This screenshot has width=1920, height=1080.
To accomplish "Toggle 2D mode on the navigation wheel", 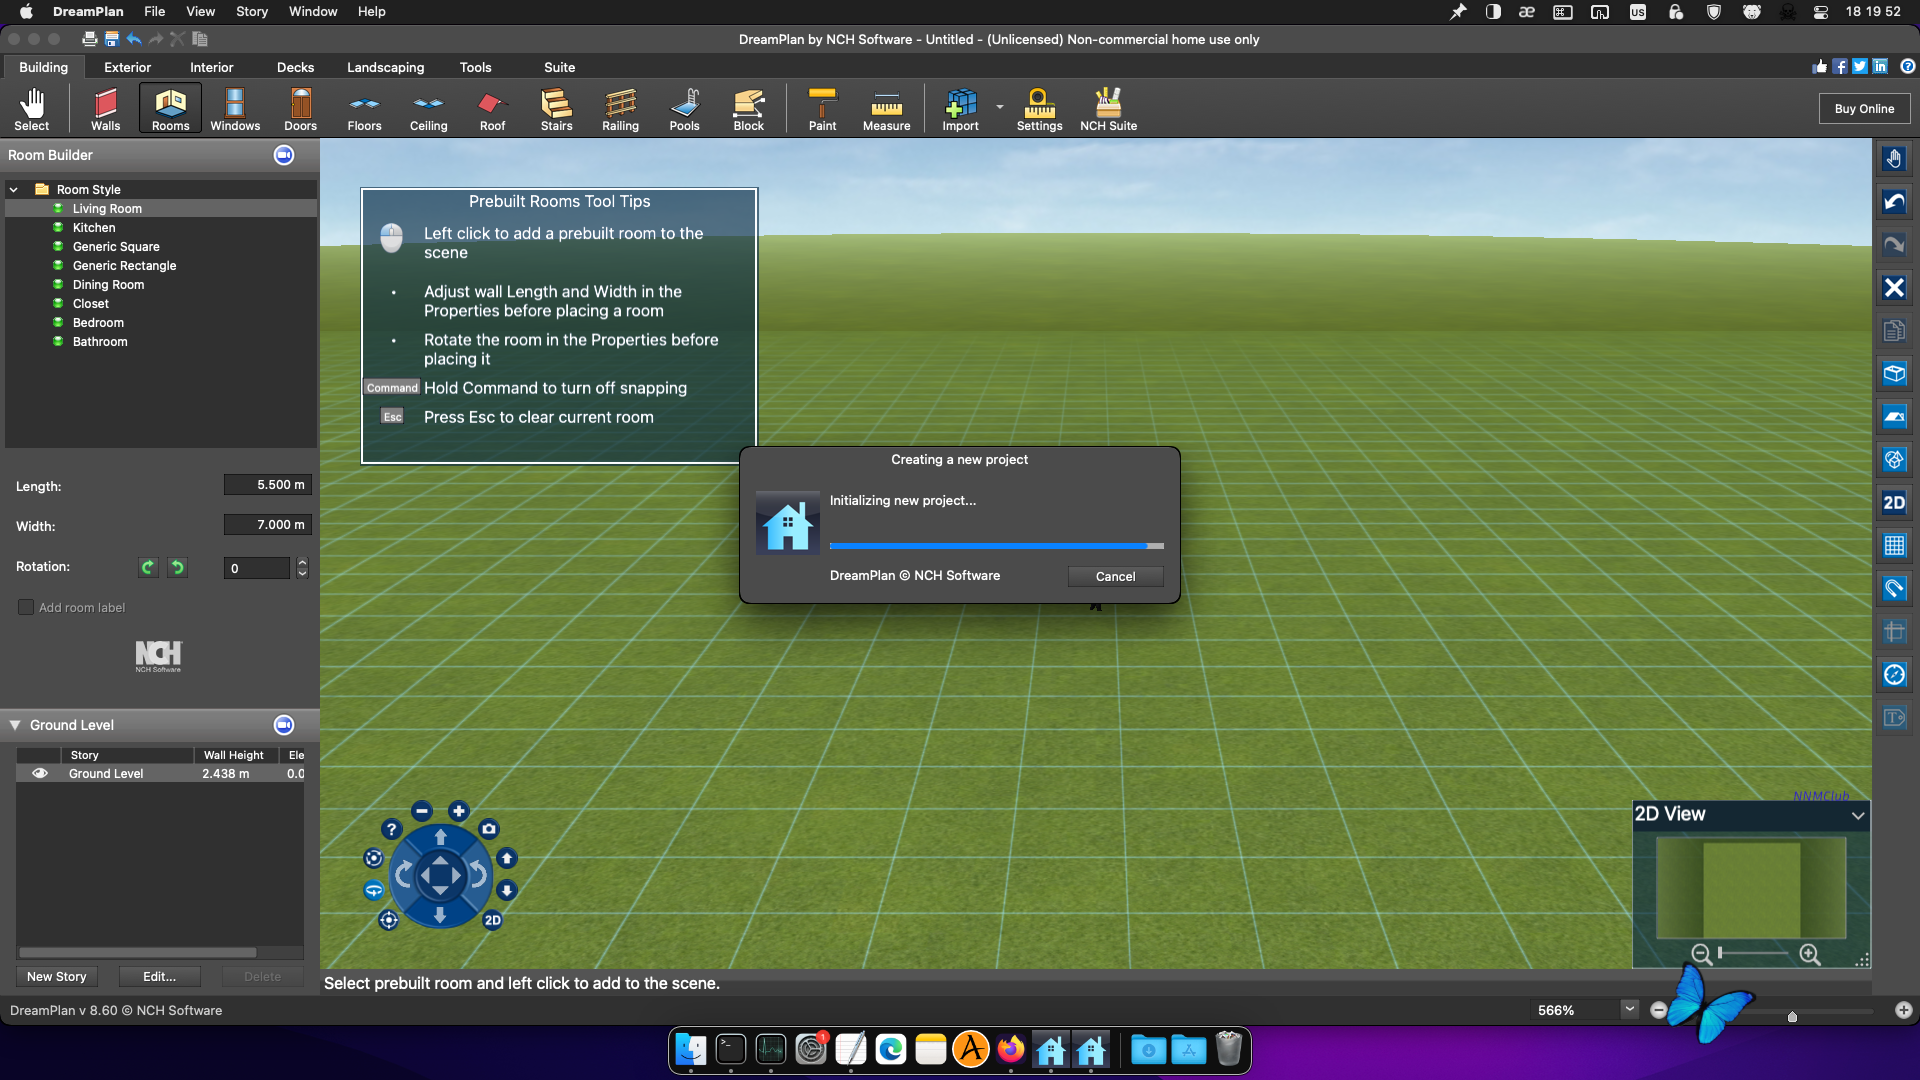I will (x=492, y=920).
